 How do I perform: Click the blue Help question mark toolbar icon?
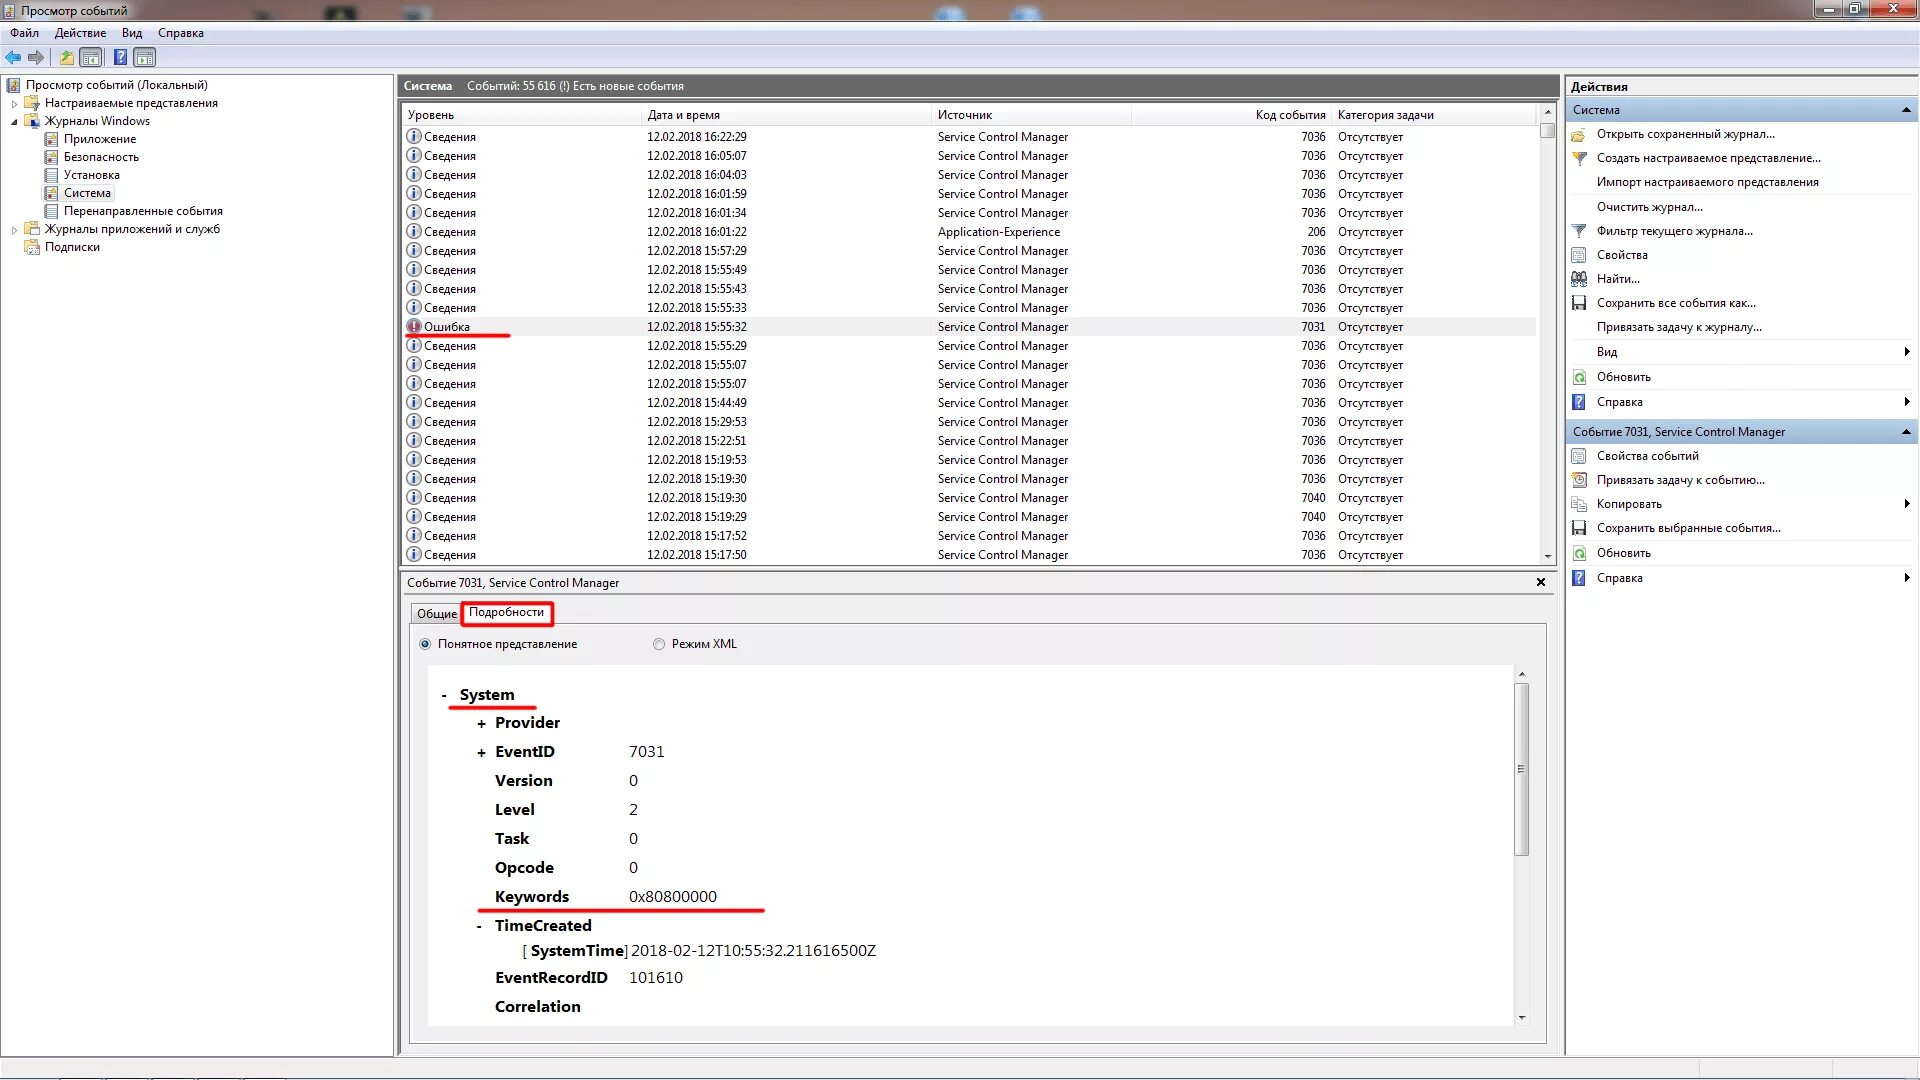(x=120, y=58)
